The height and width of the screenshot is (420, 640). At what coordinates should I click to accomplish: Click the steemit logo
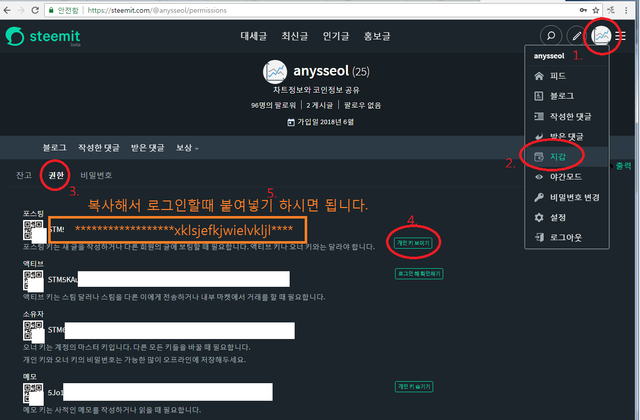click(x=43, y=36)
